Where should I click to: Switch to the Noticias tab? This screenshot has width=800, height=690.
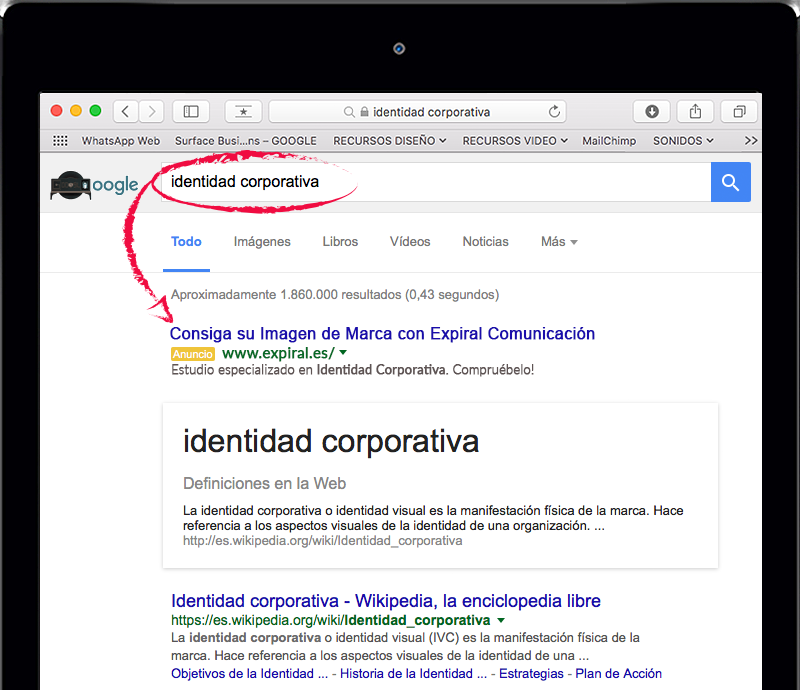pyautogui.click(x=486, y=241)
